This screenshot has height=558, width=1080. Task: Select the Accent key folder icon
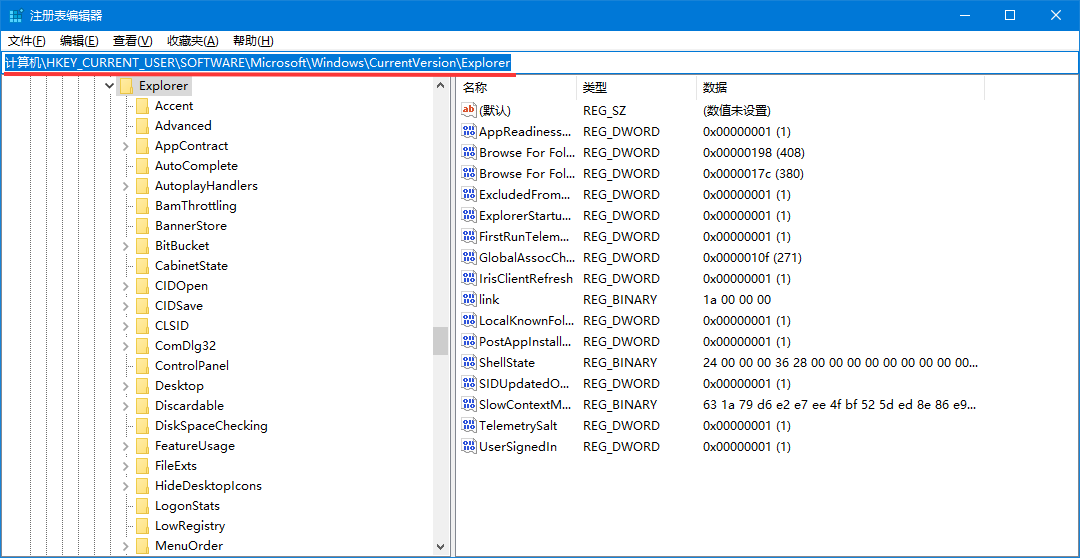tap(143, 106)
